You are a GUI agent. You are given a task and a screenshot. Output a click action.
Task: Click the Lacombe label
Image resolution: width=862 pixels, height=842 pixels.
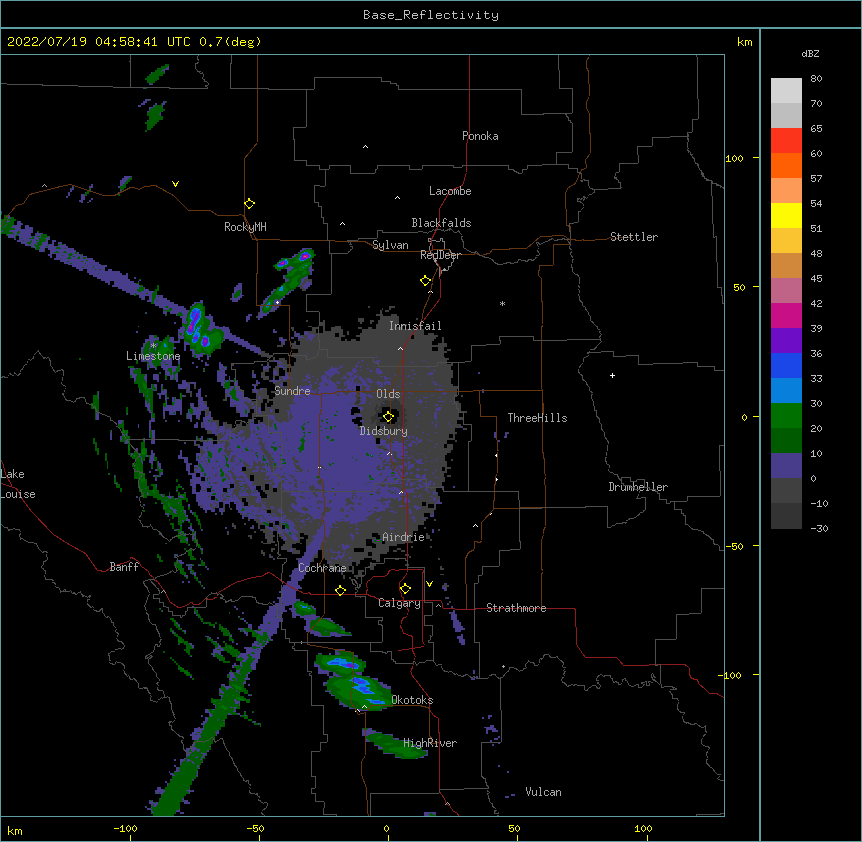tap(450, 191)
